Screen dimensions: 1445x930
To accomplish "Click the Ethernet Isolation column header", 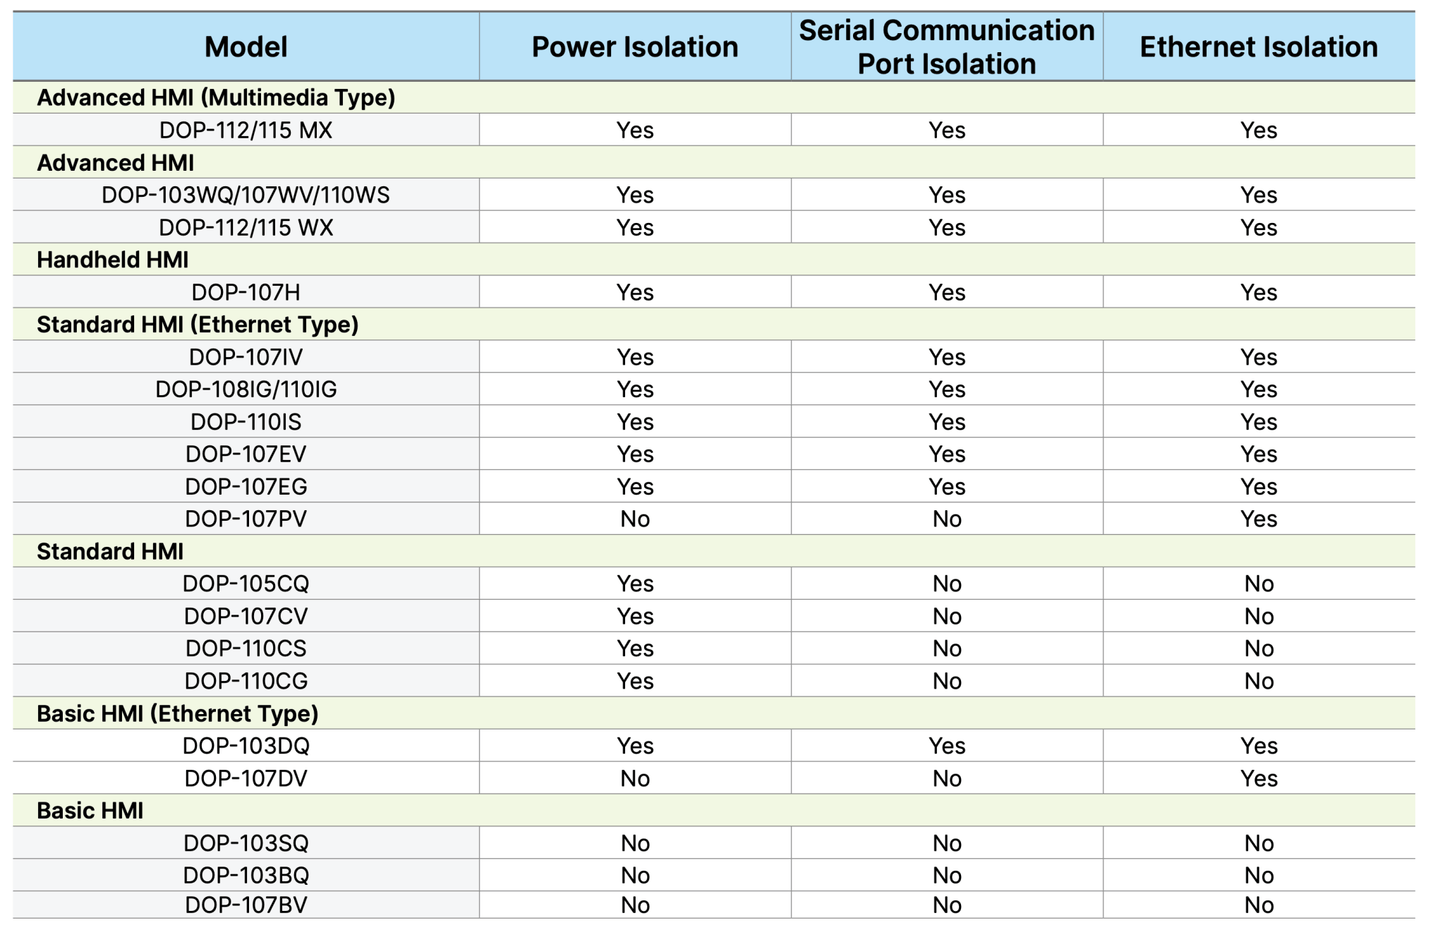I will [1258, 47].
